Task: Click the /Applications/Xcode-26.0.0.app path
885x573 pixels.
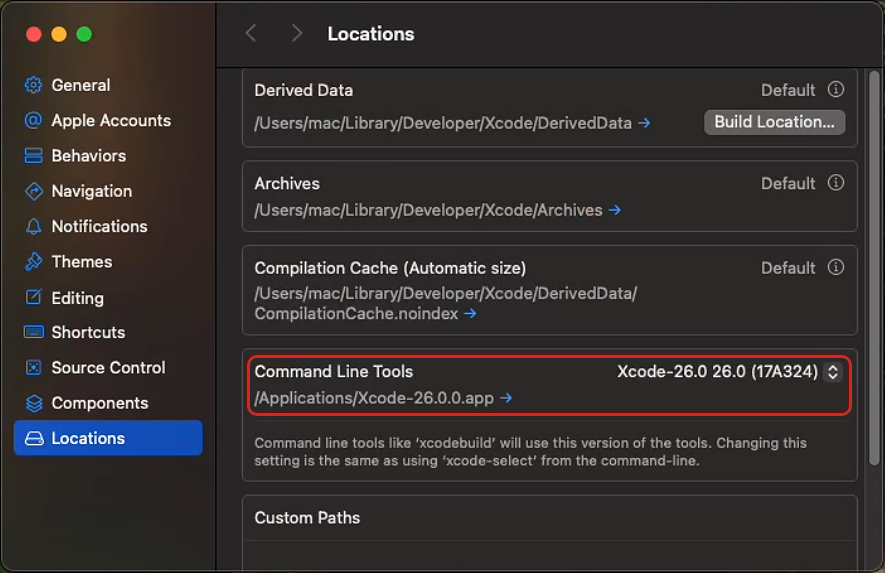Action: 374,398
